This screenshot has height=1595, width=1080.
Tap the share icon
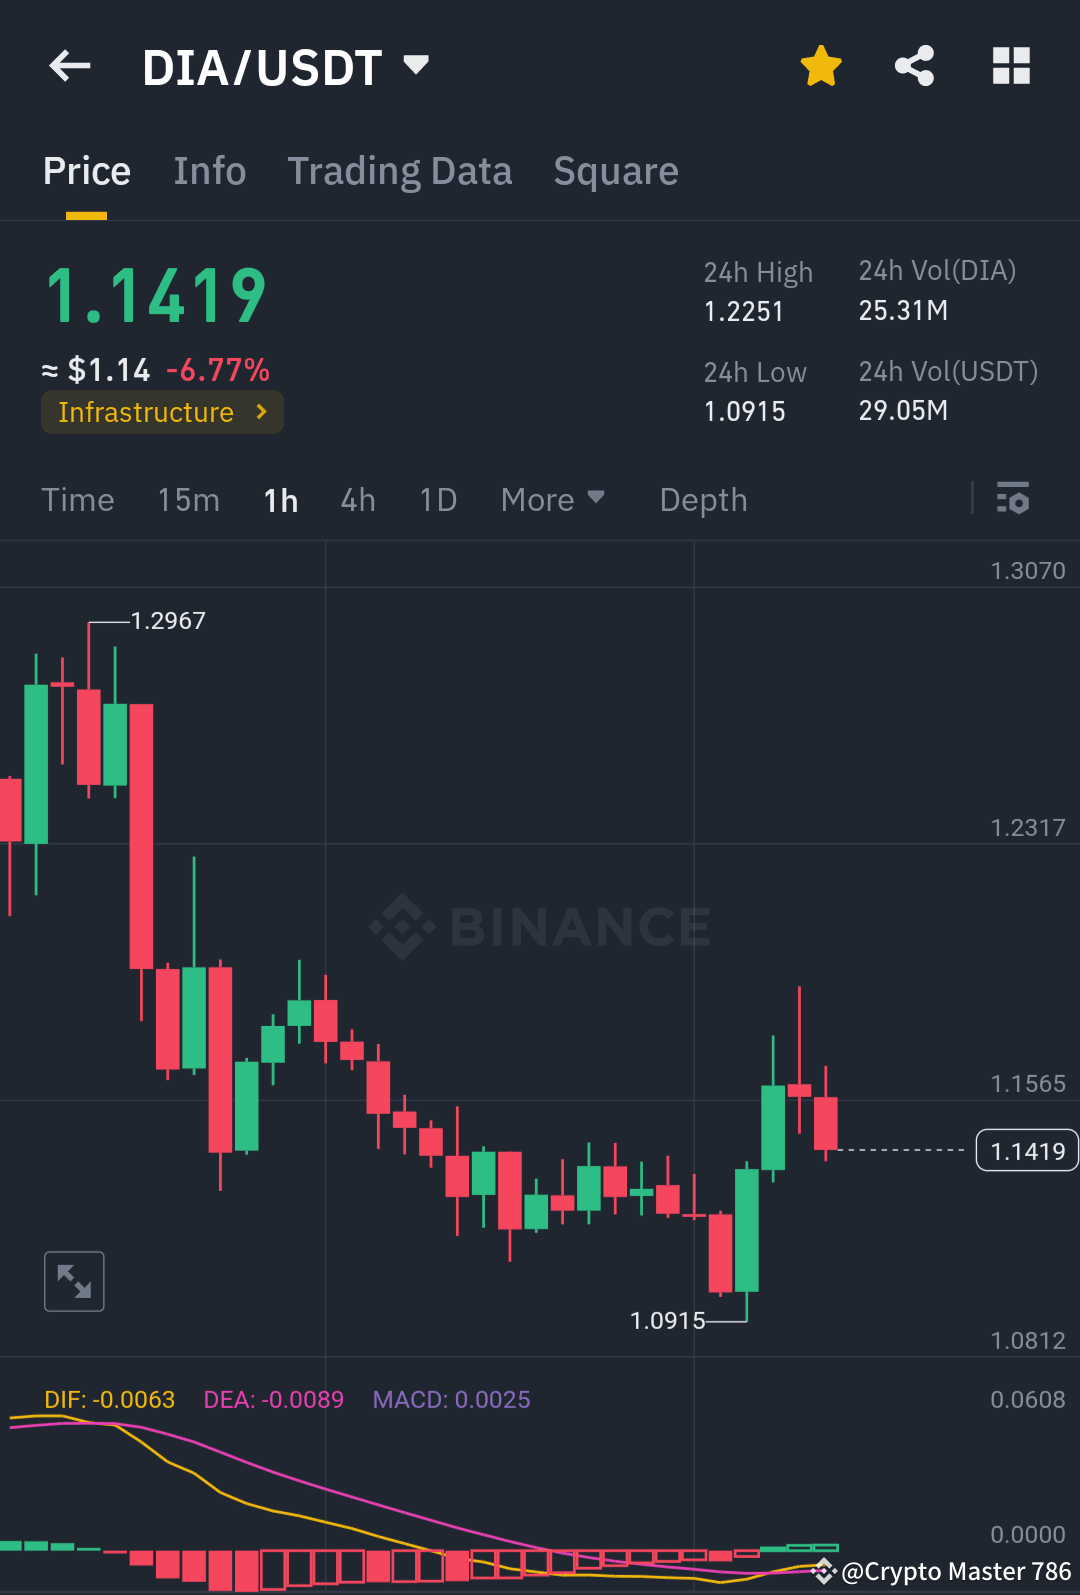[x=914, y=65]
